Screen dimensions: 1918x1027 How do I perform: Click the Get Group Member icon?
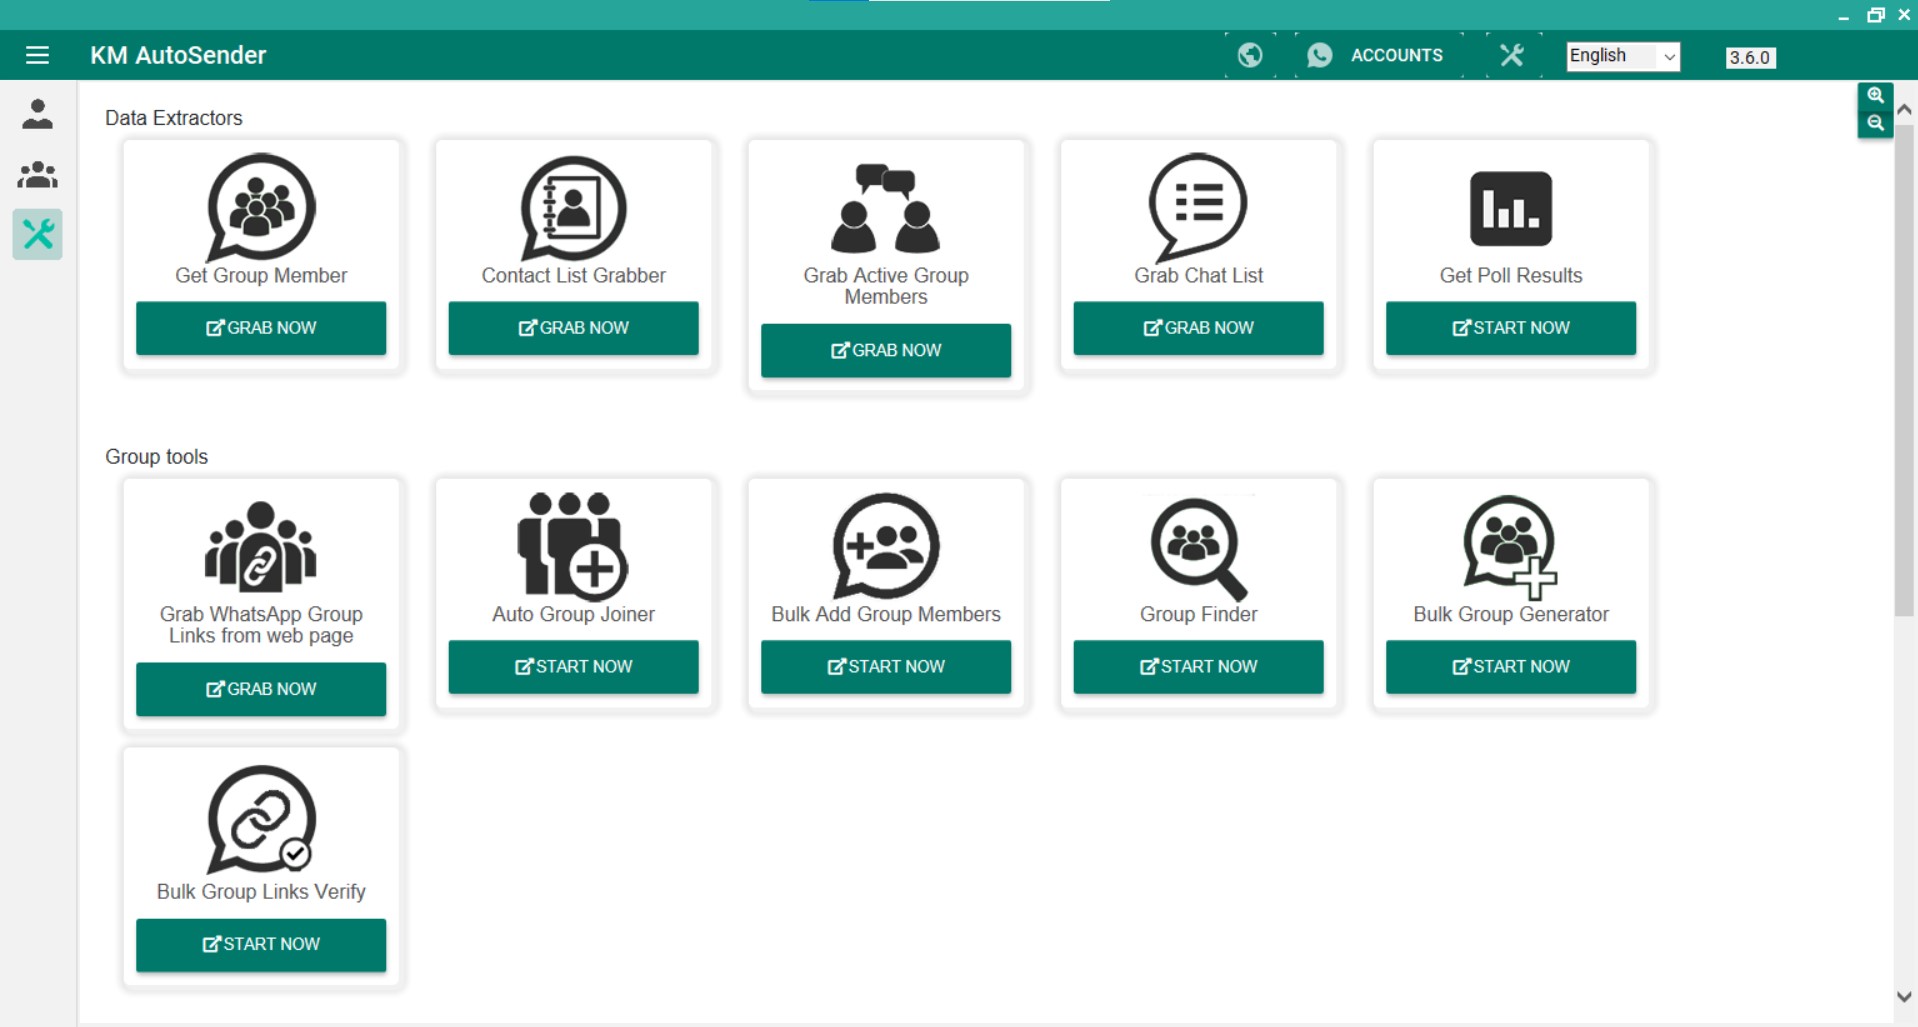coord(261,207)
